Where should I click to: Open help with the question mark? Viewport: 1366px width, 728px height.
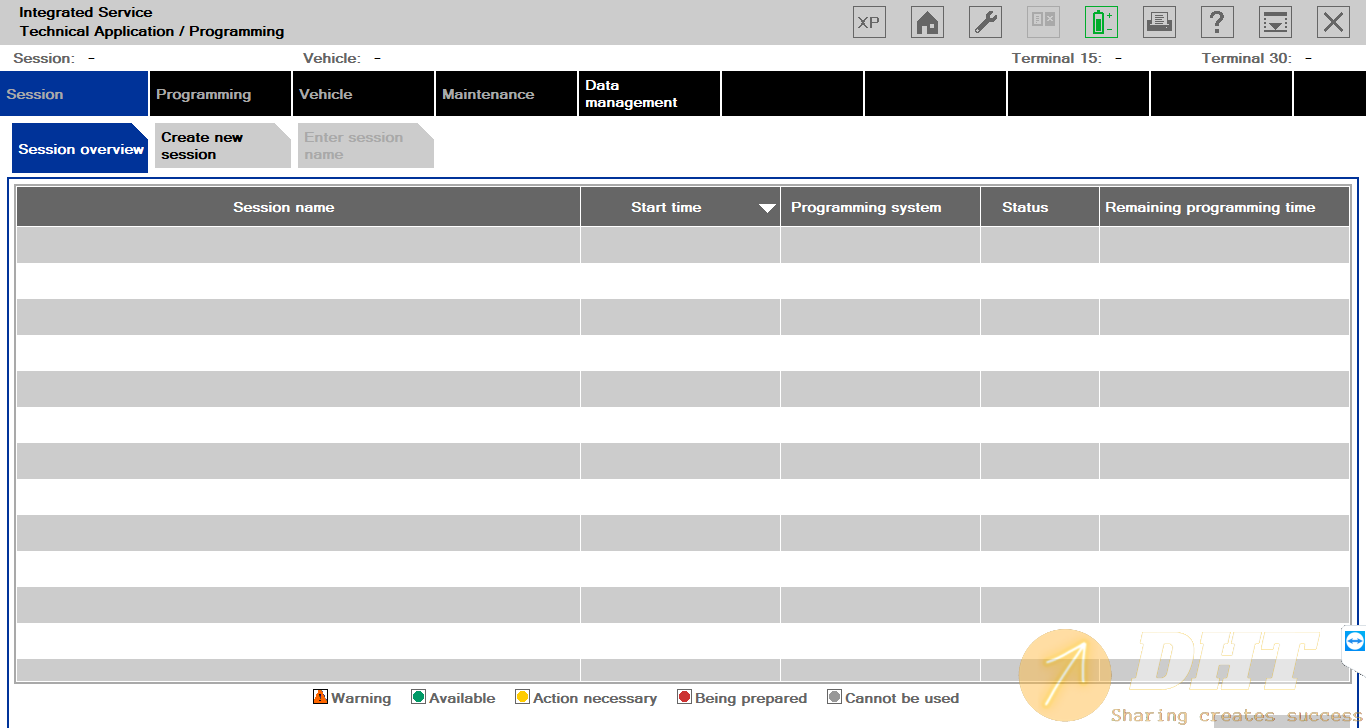click(1217, 22)
